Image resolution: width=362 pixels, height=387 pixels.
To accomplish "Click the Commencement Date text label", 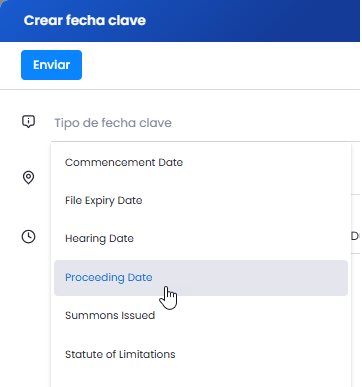I will pyautogui.click(x=124, y=163).
